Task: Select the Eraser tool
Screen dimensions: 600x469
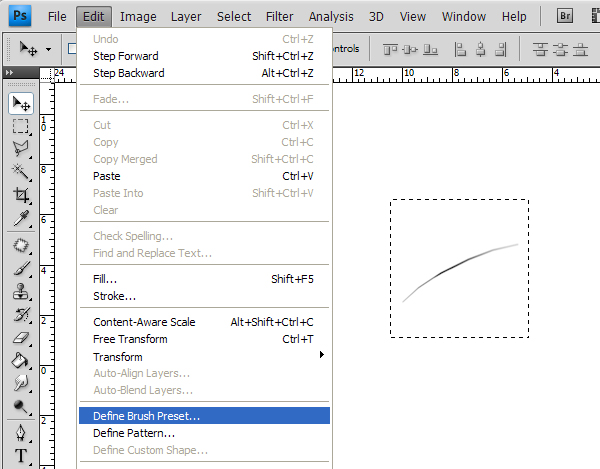Action: pyautogui.click(x=20, y=338)
